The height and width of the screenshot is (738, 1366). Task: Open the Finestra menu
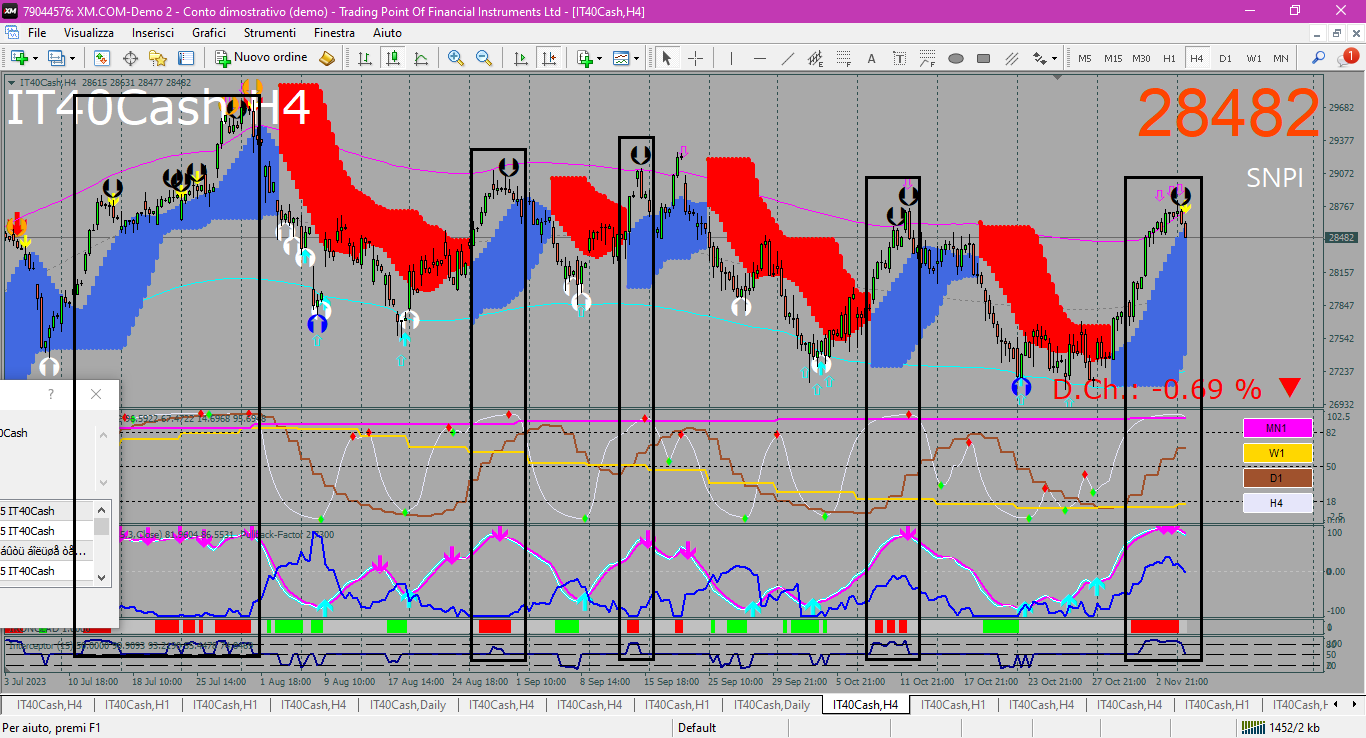tap(334, 32)
